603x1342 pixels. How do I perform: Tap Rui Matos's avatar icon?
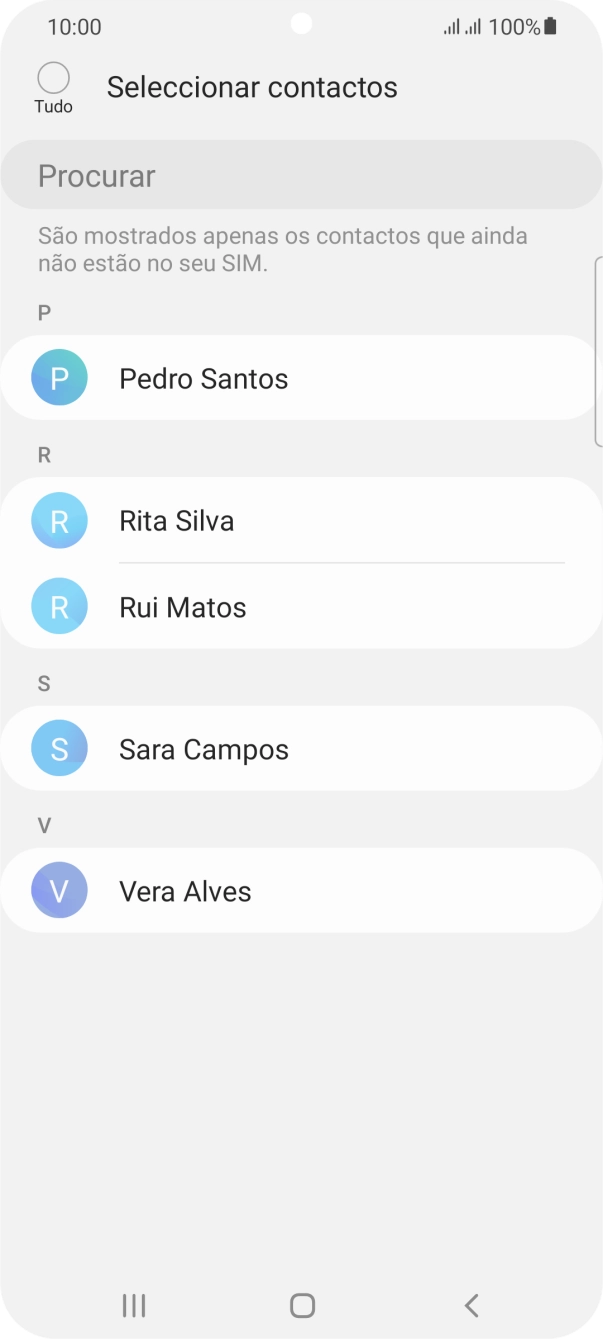pos(59,606)
